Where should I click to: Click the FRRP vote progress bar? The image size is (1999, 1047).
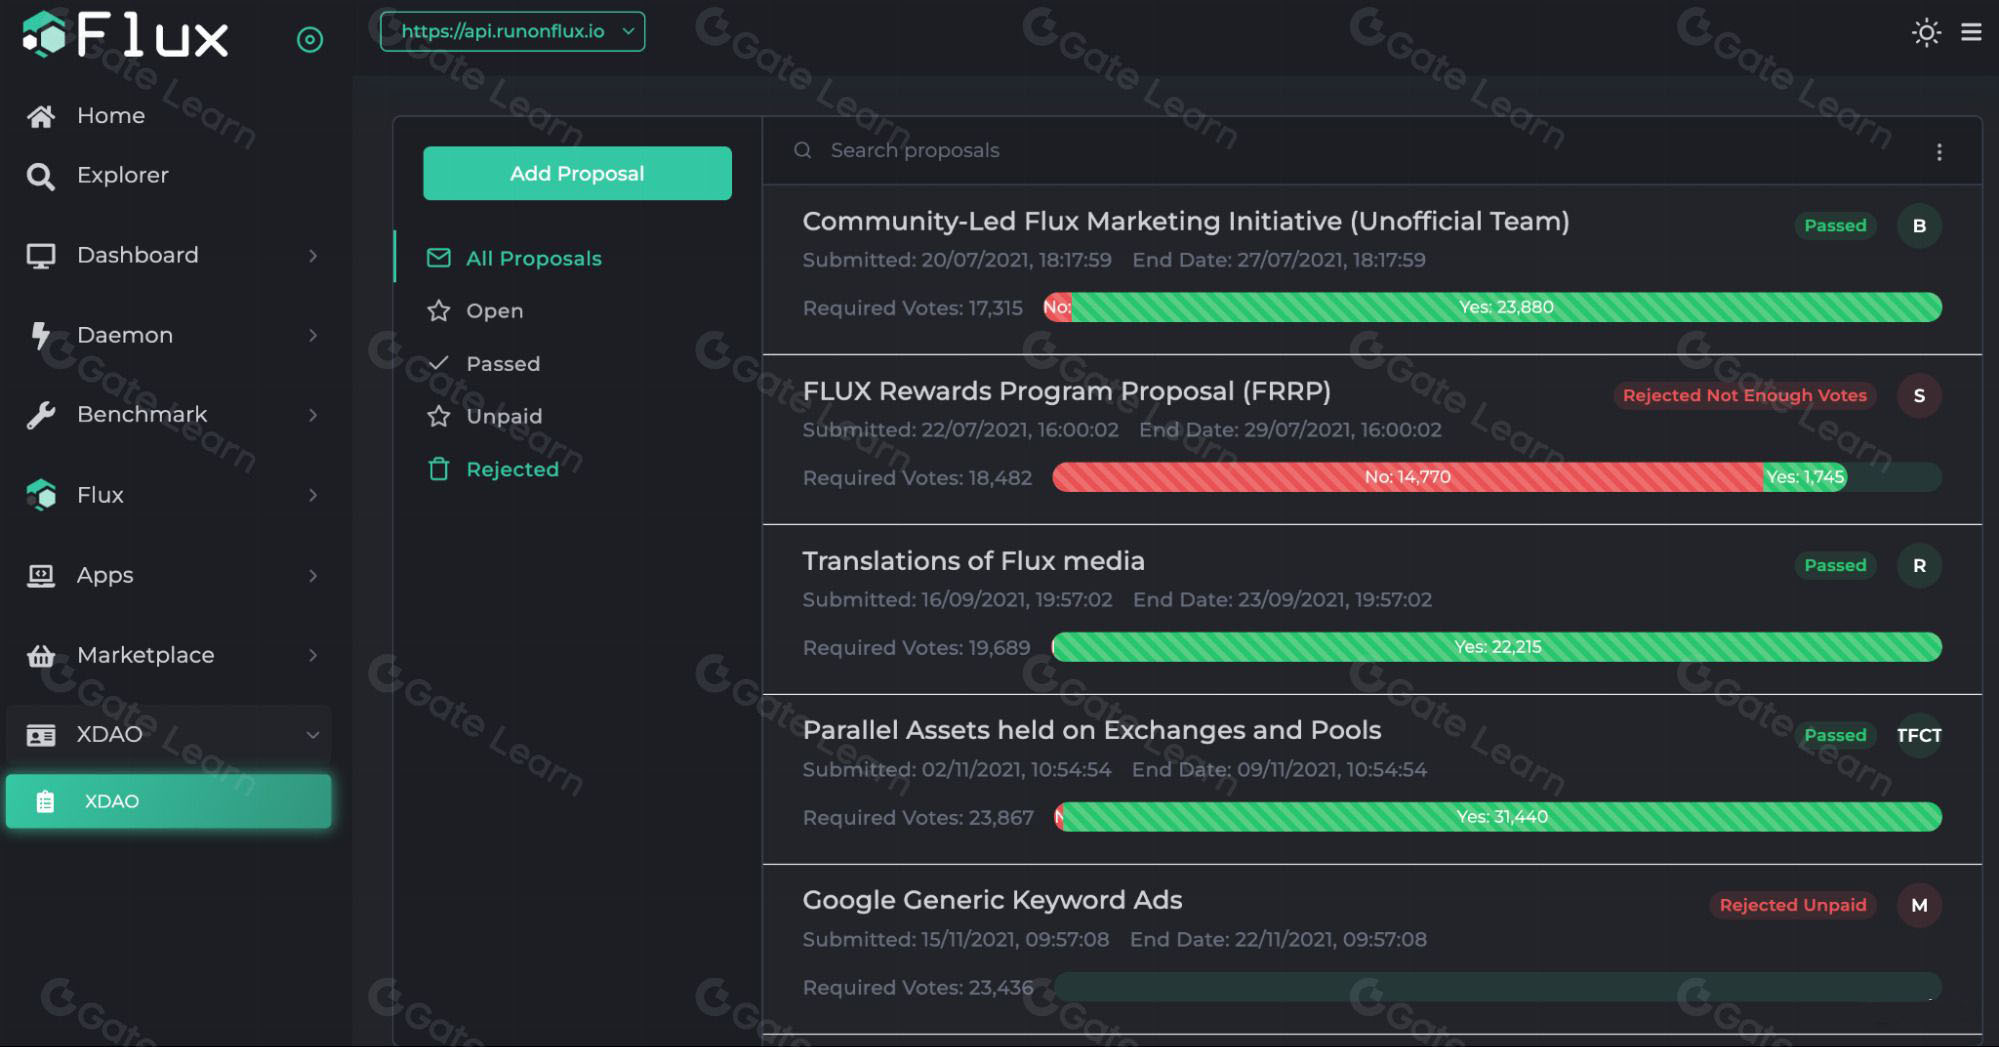click(x=1497, y=477)
